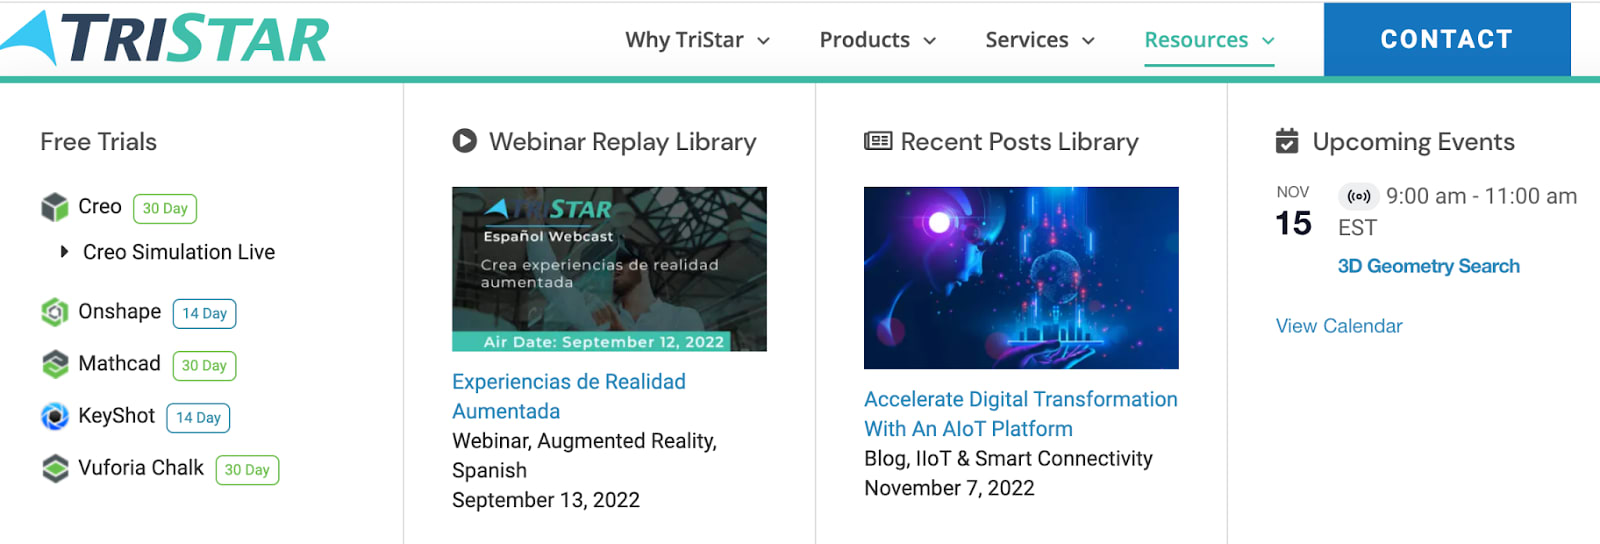Click the Español Webcast webinar thumbnail
Viewport: 1600px width, 544px height.
[x=609, y=269]
